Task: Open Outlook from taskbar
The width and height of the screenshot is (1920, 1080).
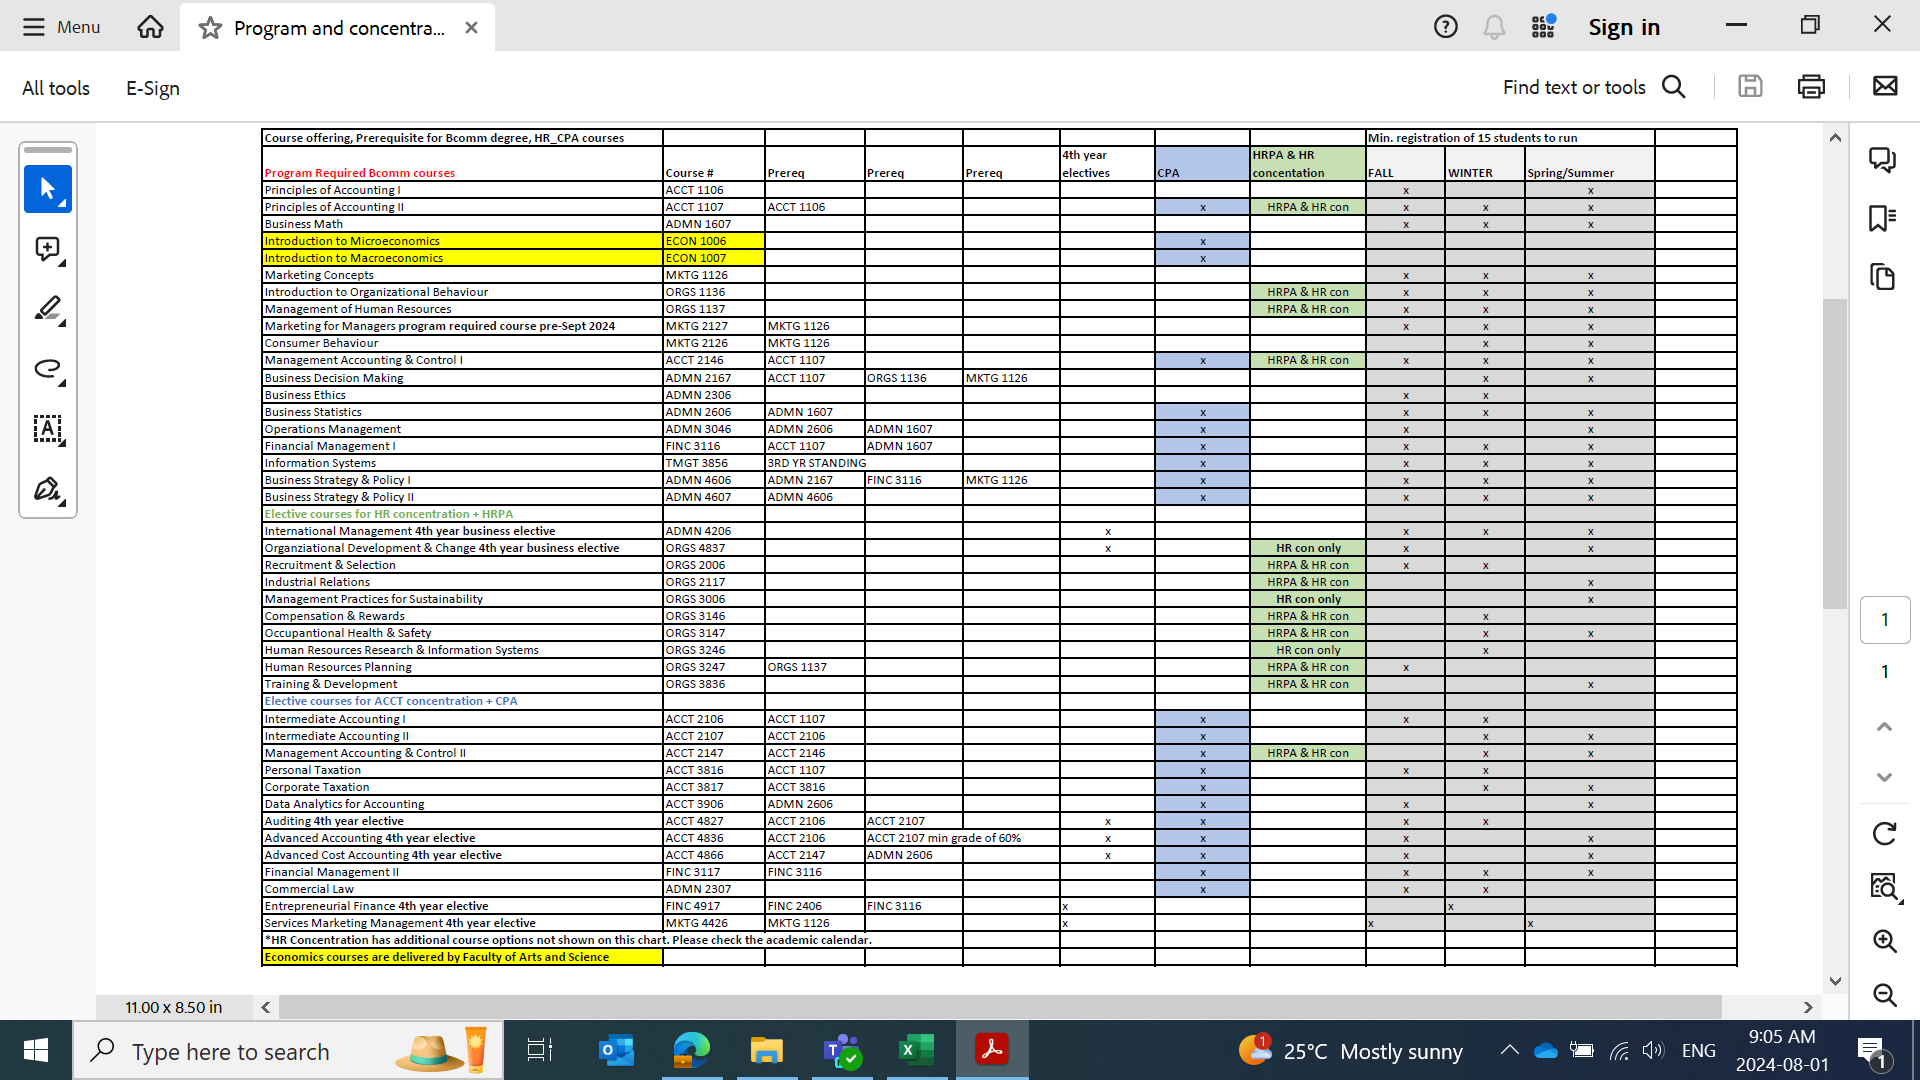Action: click(617, 1050)
